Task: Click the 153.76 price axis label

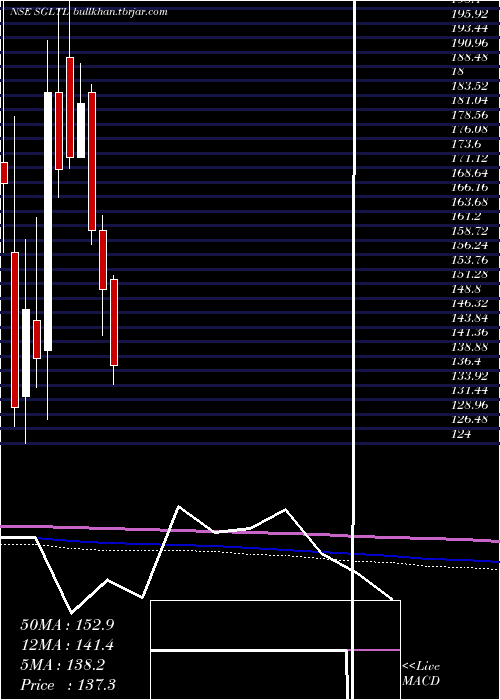Action: coord(469,260)
